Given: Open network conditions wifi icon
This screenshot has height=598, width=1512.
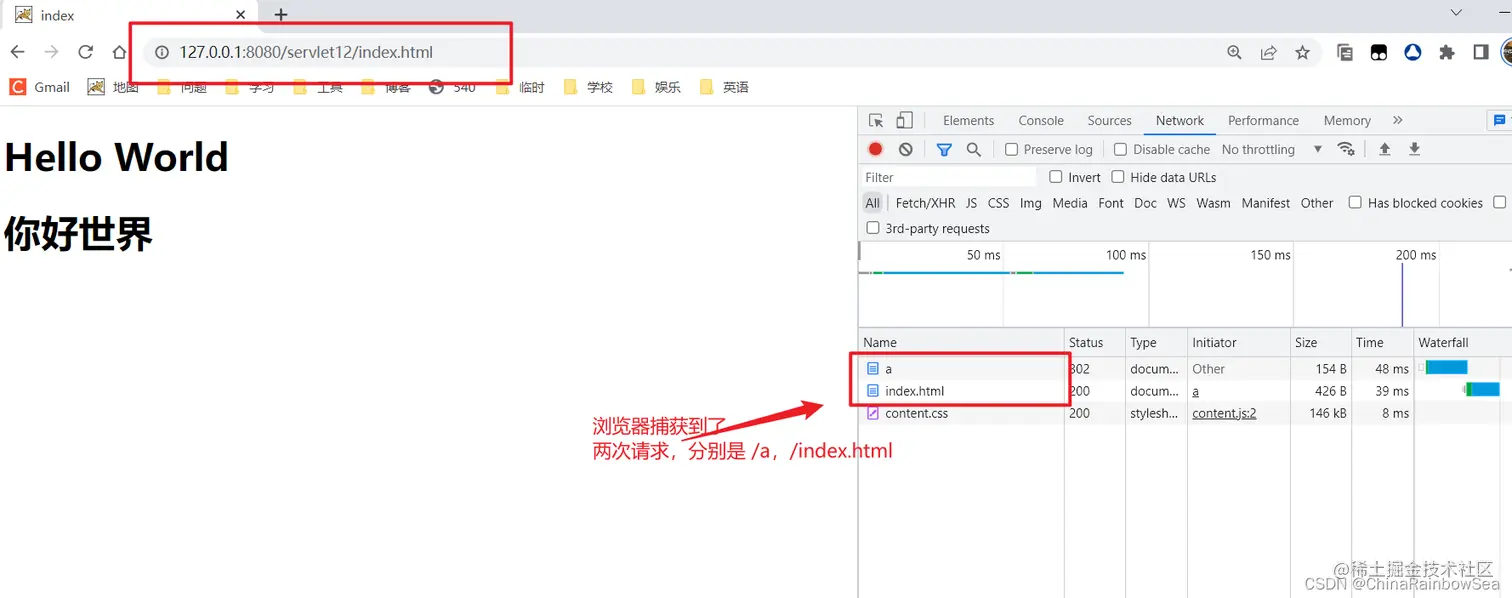Looking at the screenshot, I should [x=1346, y=149].
